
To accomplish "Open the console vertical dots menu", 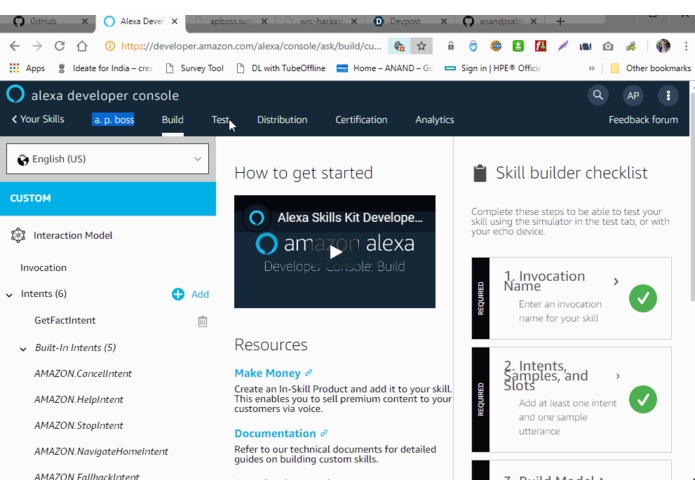I will [x=668, y=95].
